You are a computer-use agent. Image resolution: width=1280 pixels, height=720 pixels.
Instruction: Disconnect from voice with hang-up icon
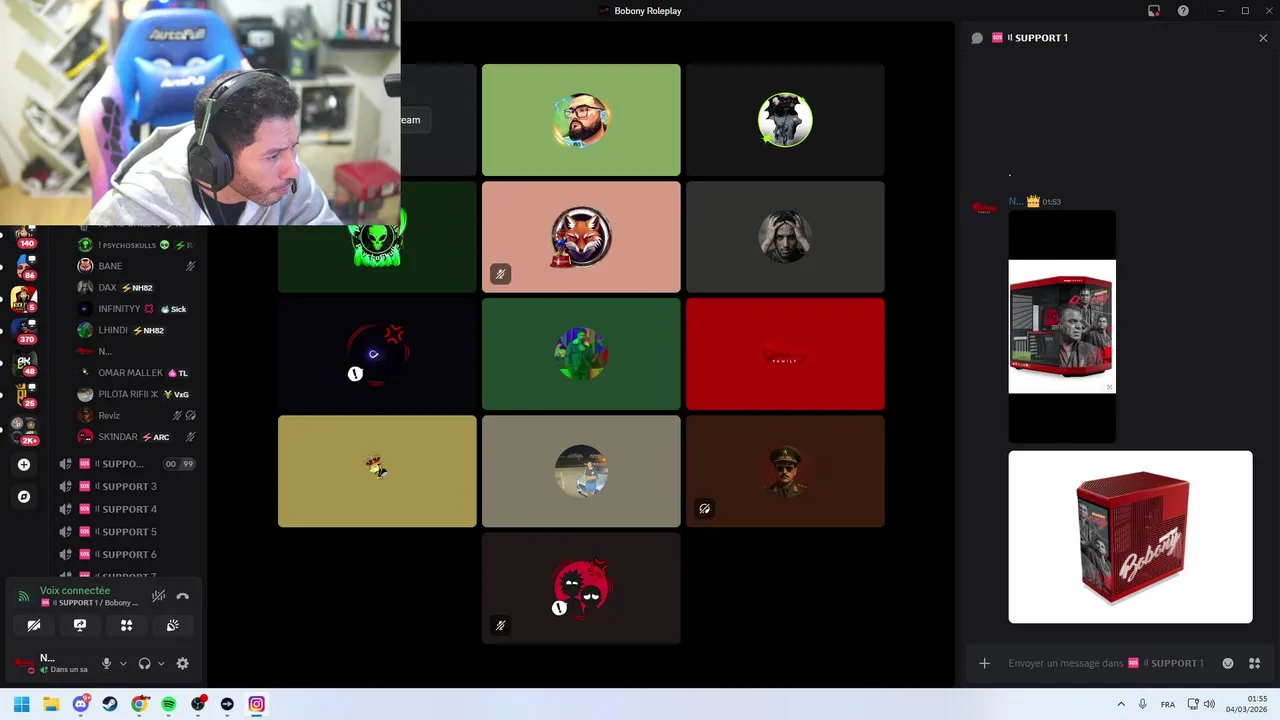[182, 596]
